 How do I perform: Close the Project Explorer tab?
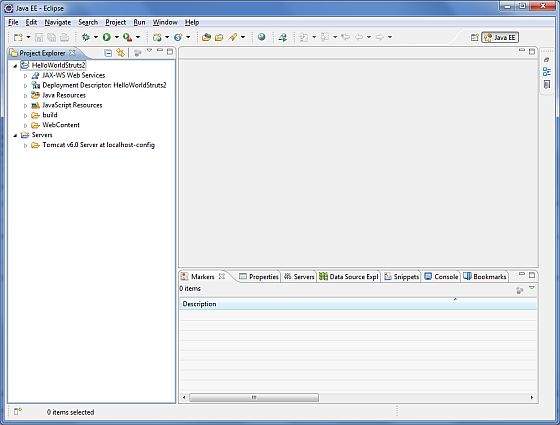pyautogui.click(x=72, y=53)
